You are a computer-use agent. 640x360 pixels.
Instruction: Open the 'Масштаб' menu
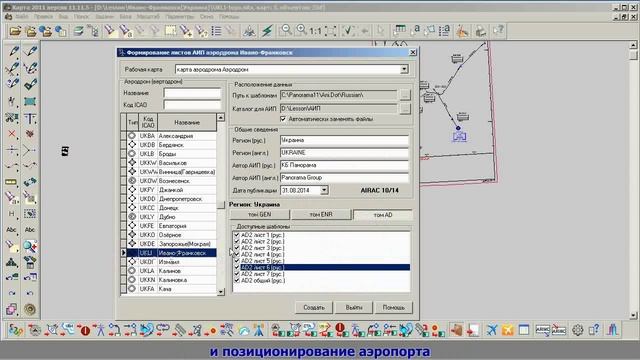pos(148,17)
